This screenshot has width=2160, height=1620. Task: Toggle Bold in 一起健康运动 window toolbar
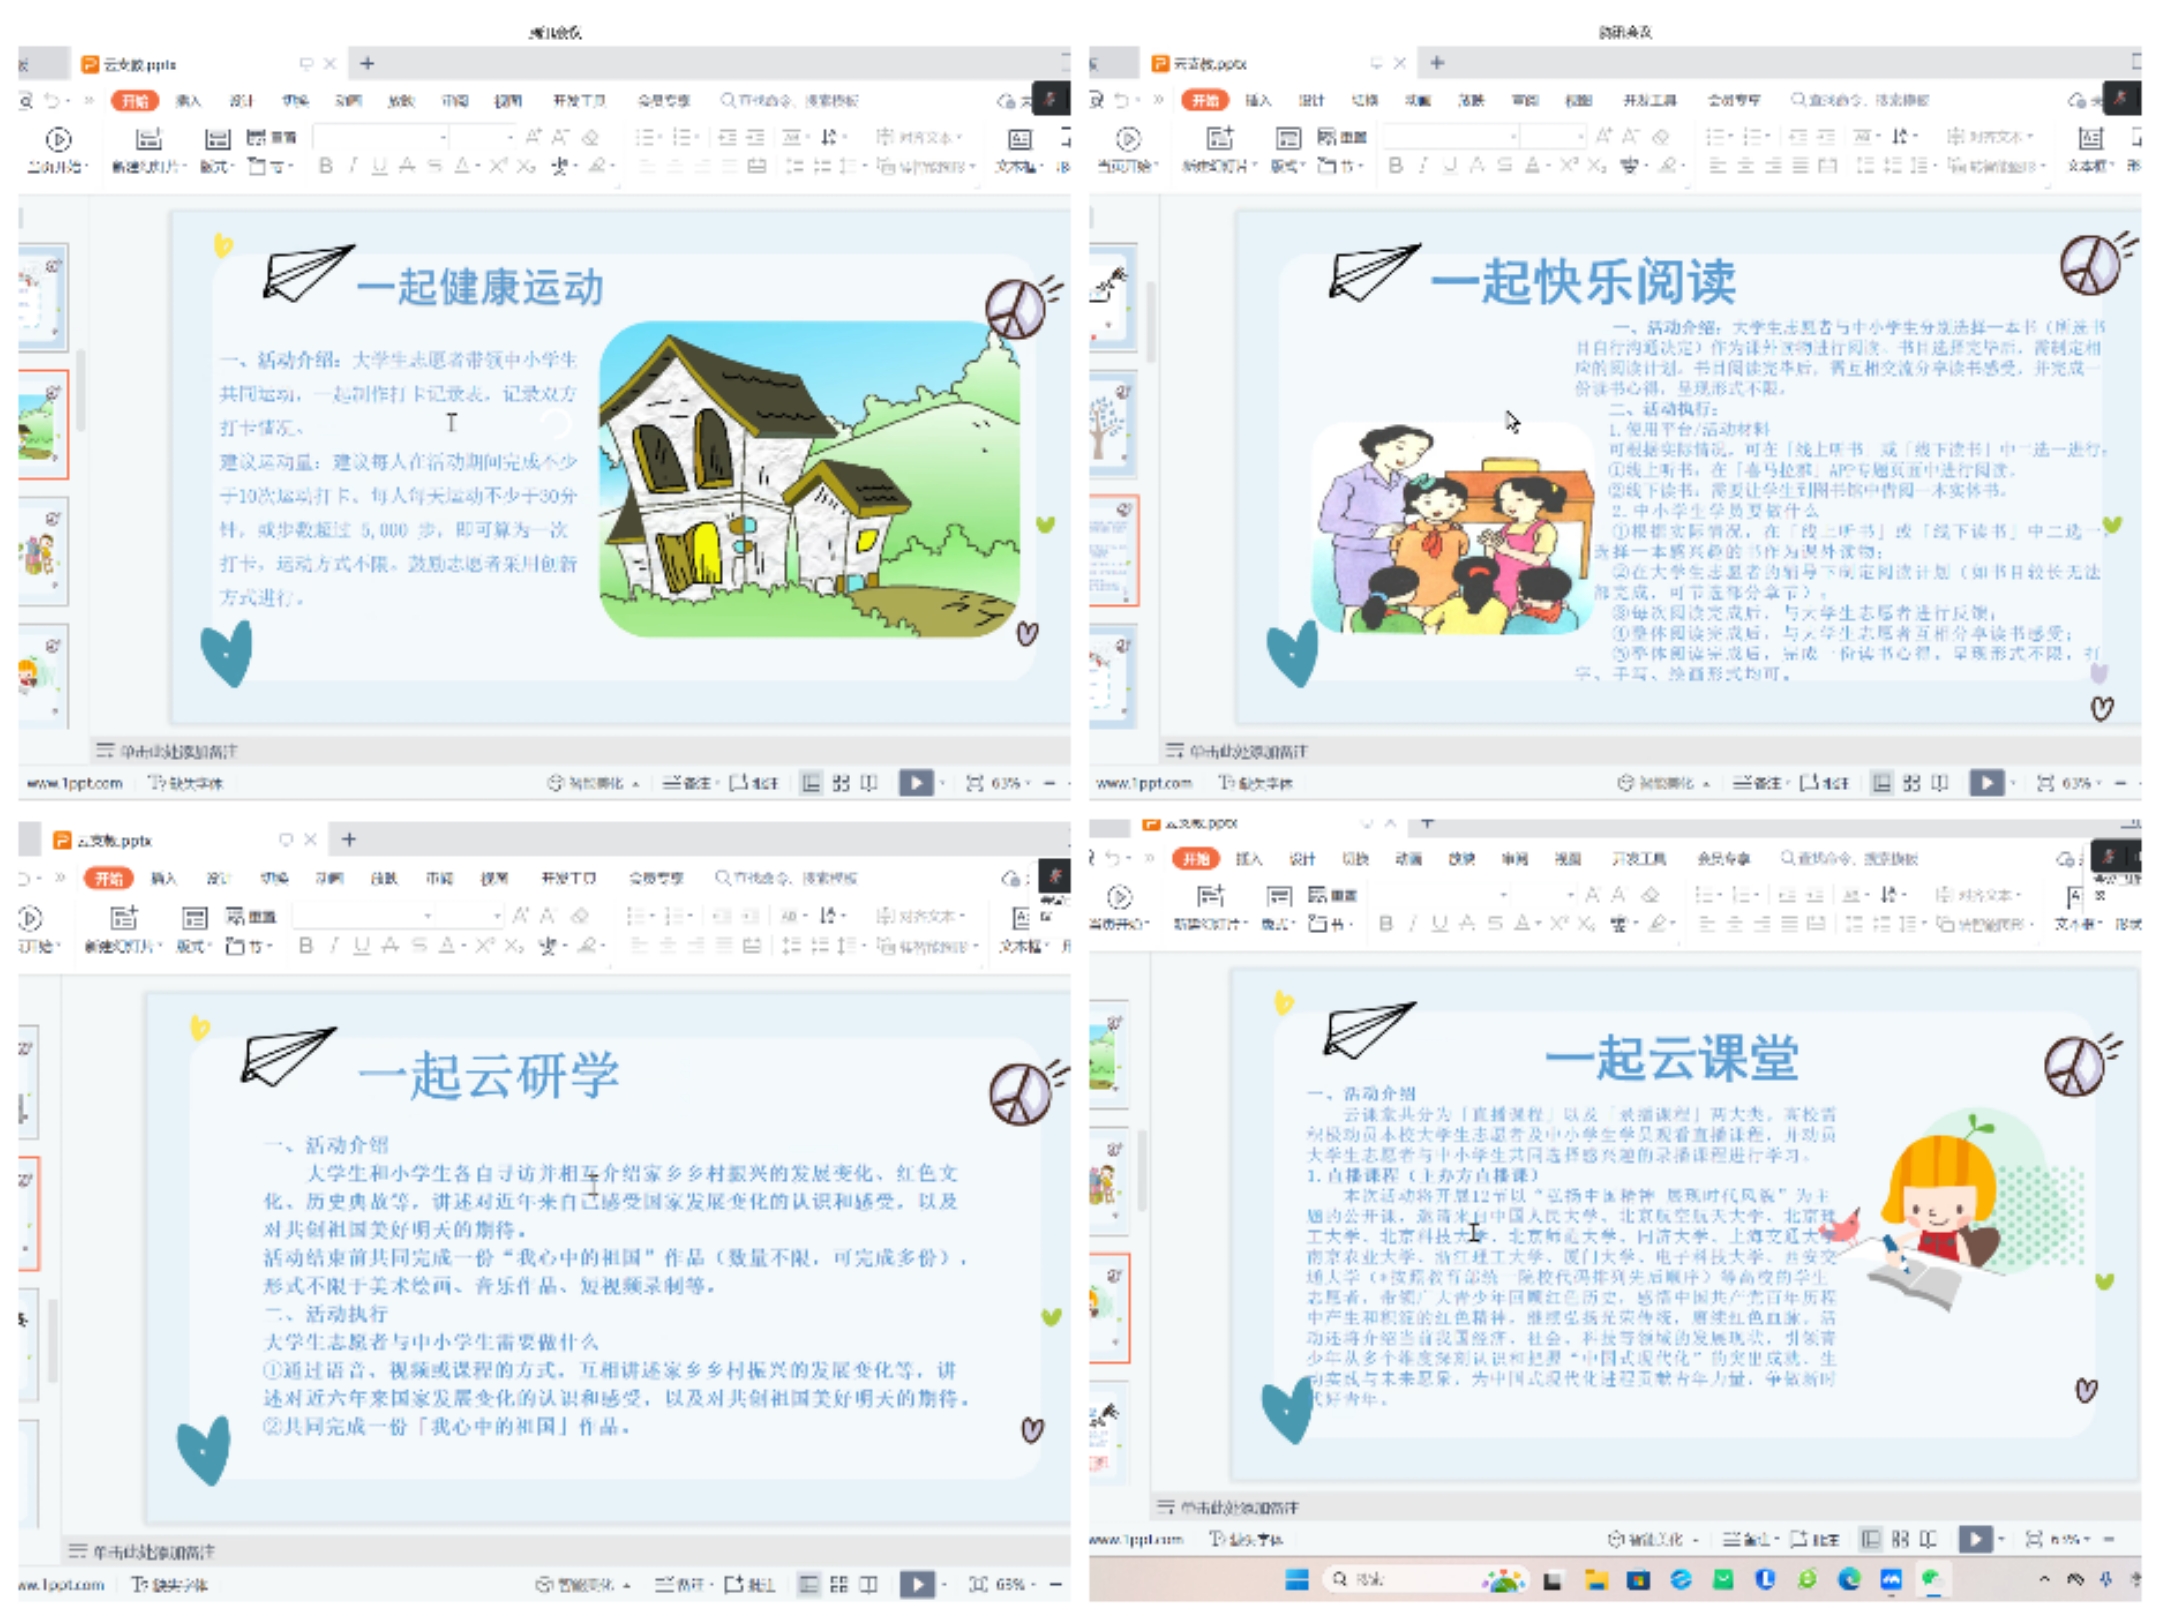point(325,166)
